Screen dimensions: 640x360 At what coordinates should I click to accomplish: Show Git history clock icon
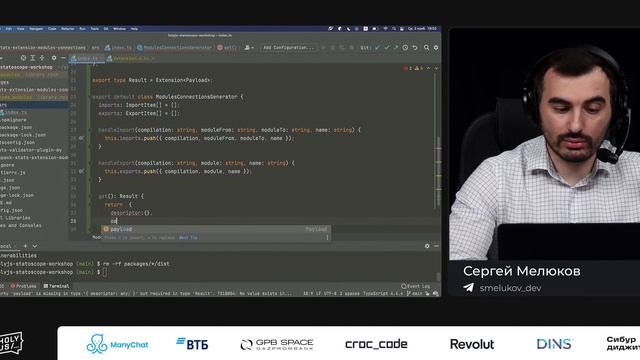(x=405, y=48)
